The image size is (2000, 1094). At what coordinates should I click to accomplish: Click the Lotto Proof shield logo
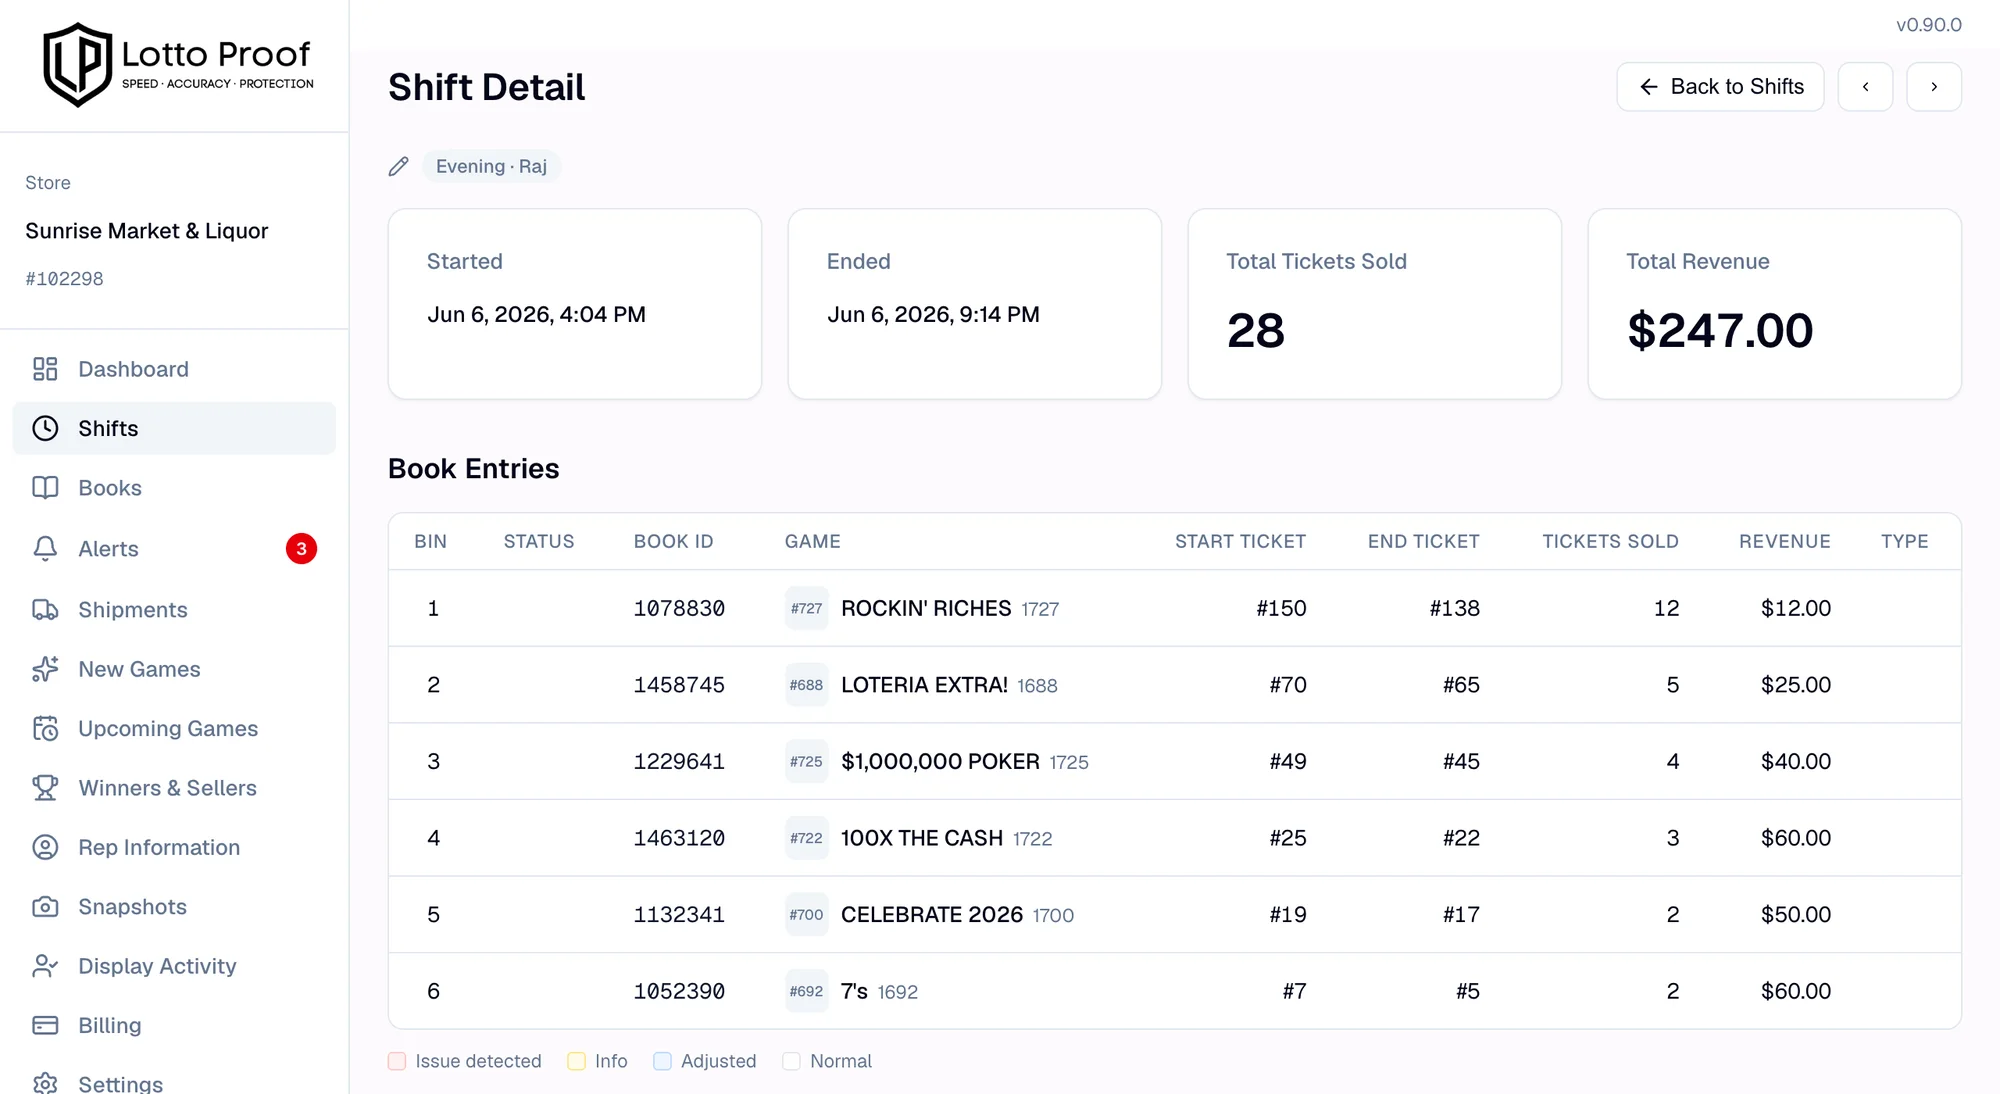77,65
